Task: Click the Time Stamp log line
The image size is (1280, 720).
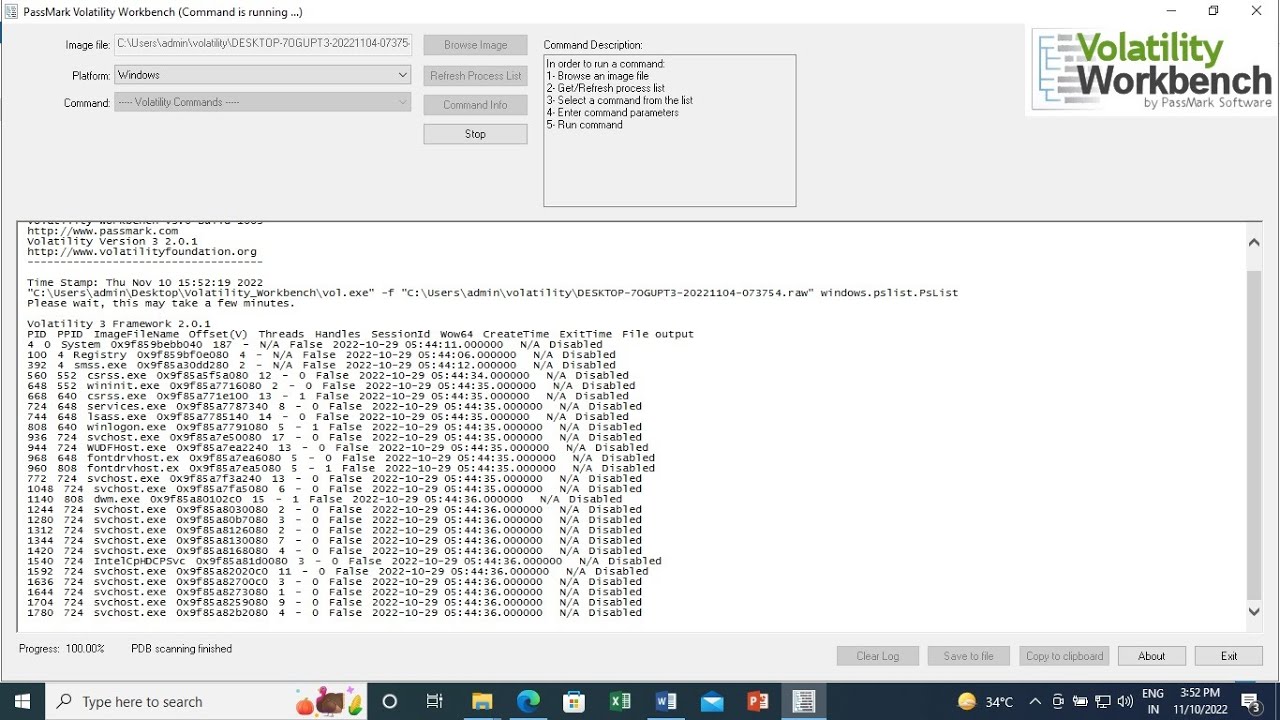Action: (145, 283)
